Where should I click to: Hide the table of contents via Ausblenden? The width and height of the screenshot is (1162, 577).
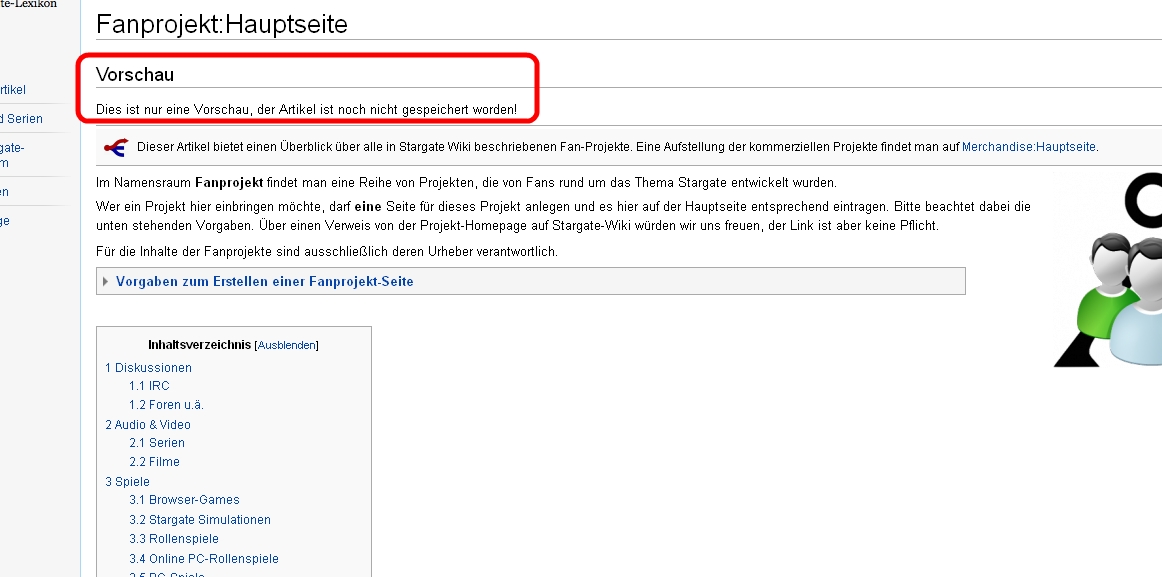[286, 345]
